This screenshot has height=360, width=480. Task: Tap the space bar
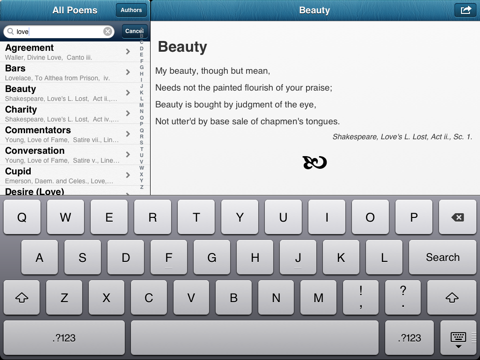[x=255, y=338]
